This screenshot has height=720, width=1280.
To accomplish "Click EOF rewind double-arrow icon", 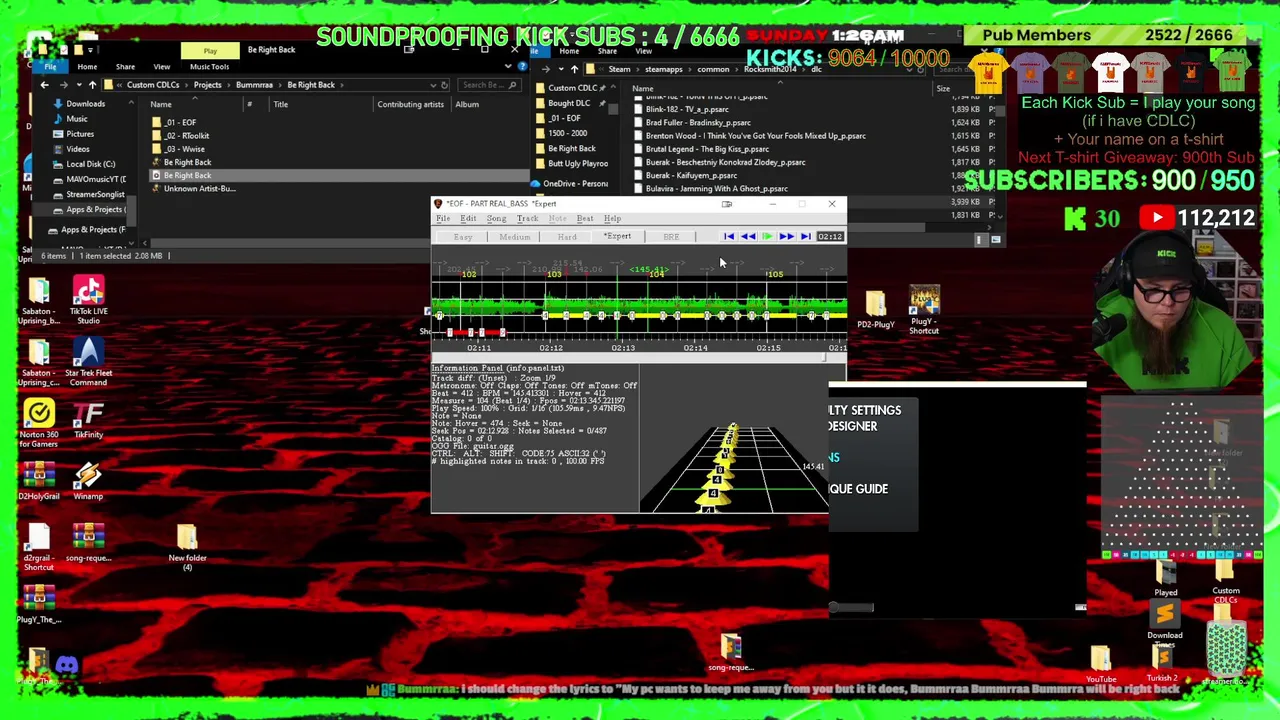I will pyautogui.click(x=748, y=237).
